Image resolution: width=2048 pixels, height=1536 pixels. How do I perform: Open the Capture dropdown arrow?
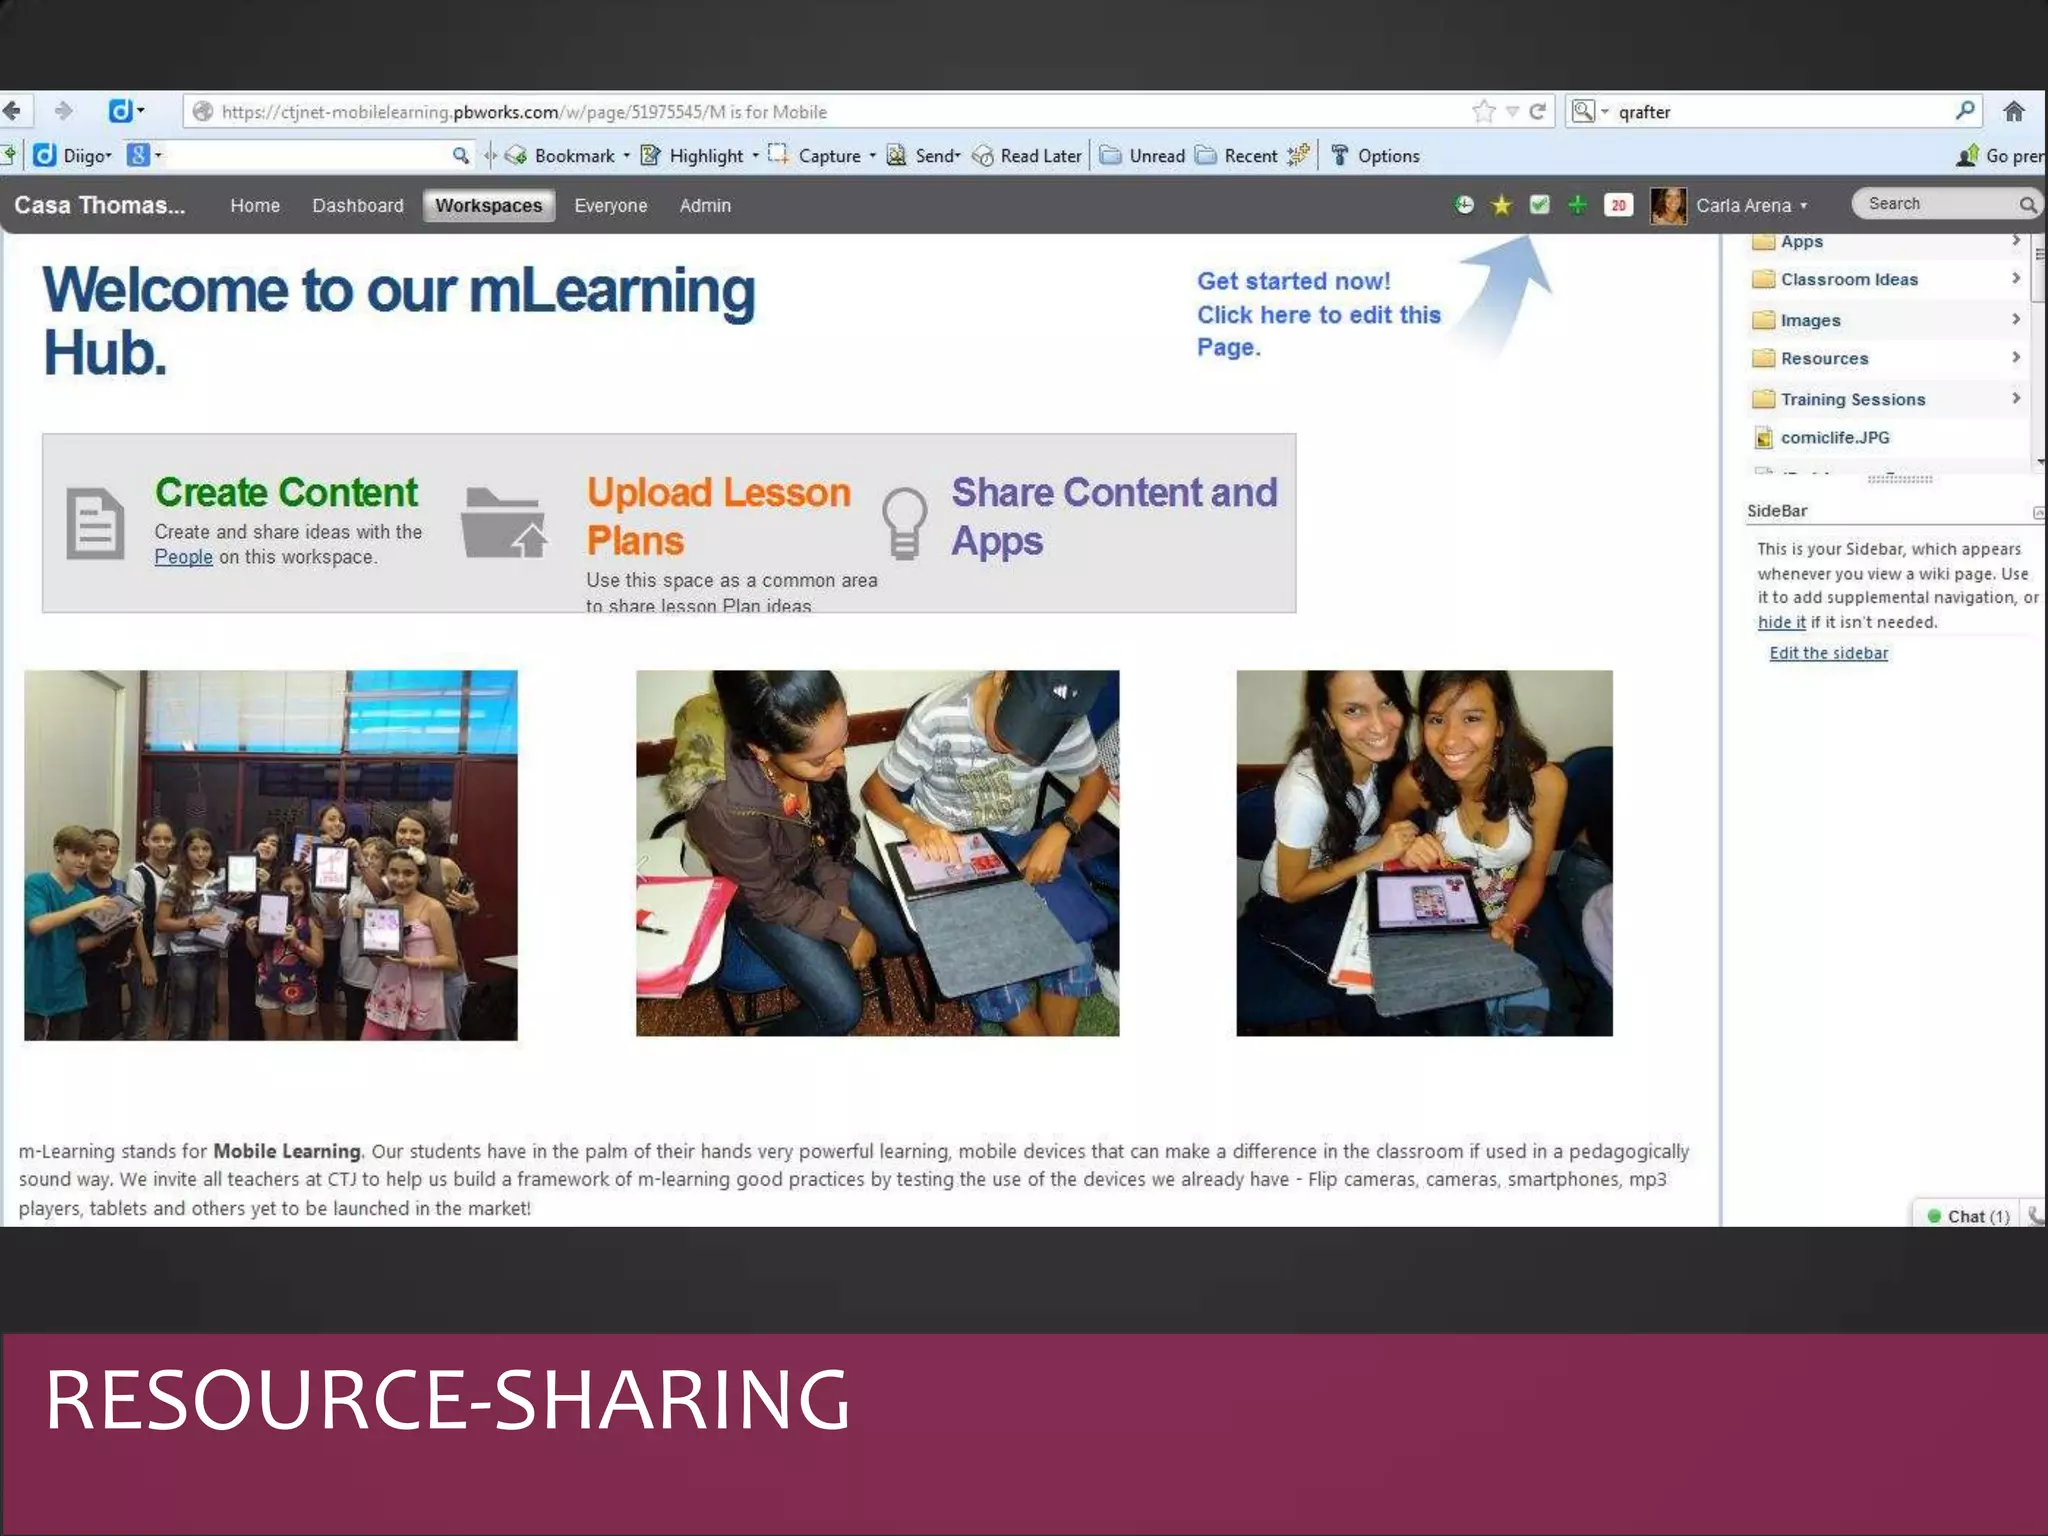pyautogui.click(x=872, y=156)
